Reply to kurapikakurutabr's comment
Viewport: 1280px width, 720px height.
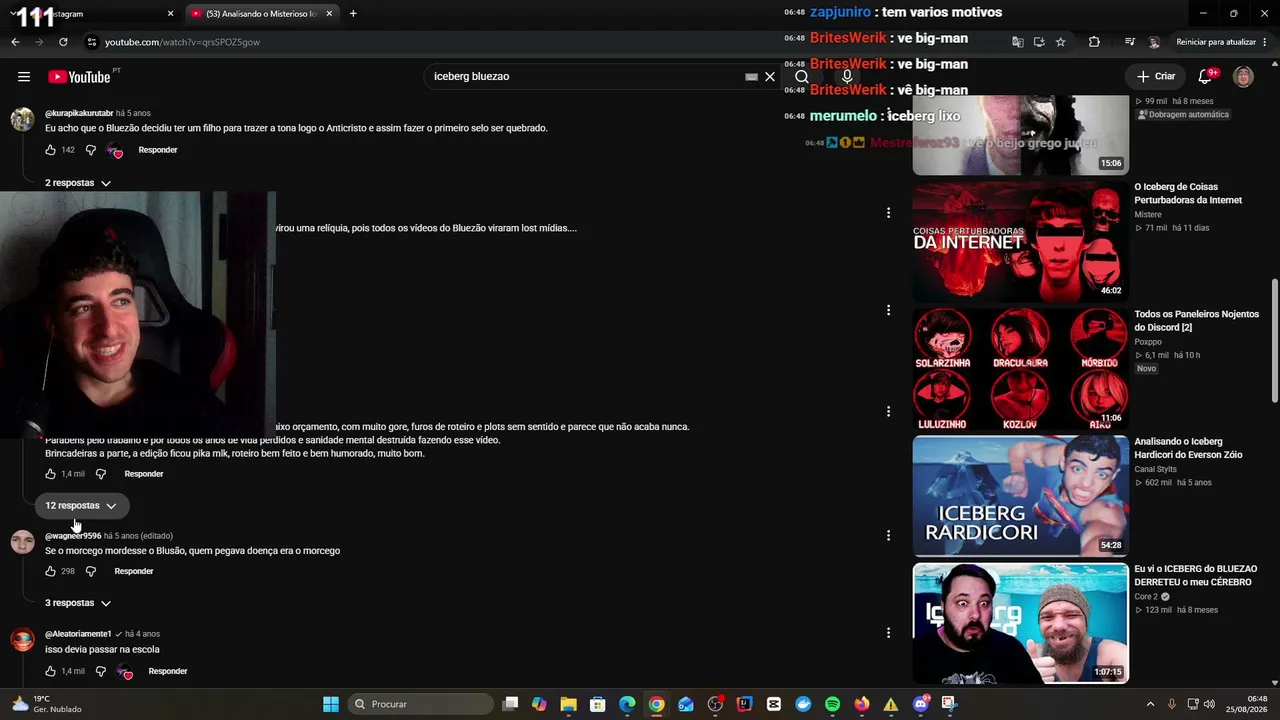[158, 150]
